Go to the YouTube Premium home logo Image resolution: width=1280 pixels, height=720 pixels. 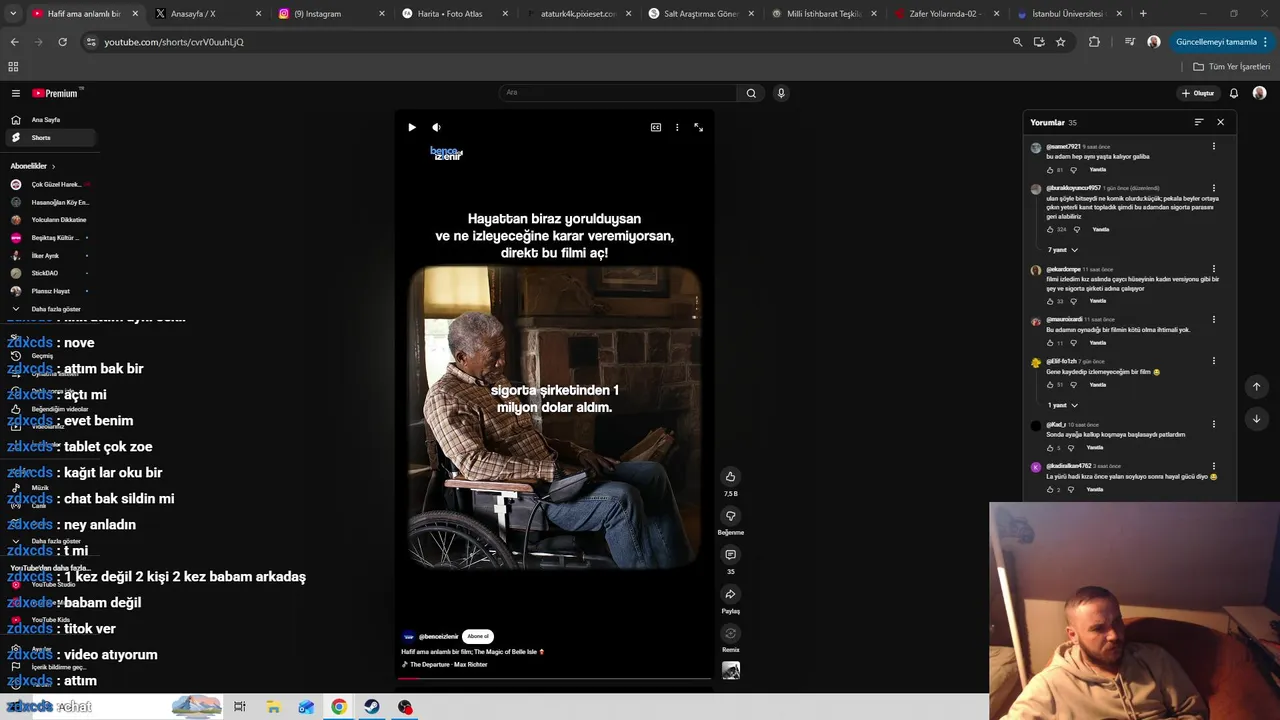click(x=55, y=93)
